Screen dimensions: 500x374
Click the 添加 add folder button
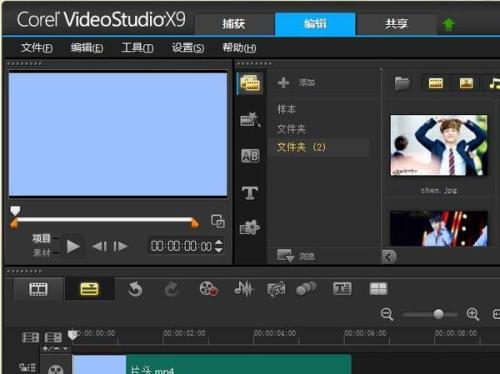pos(296,82)
